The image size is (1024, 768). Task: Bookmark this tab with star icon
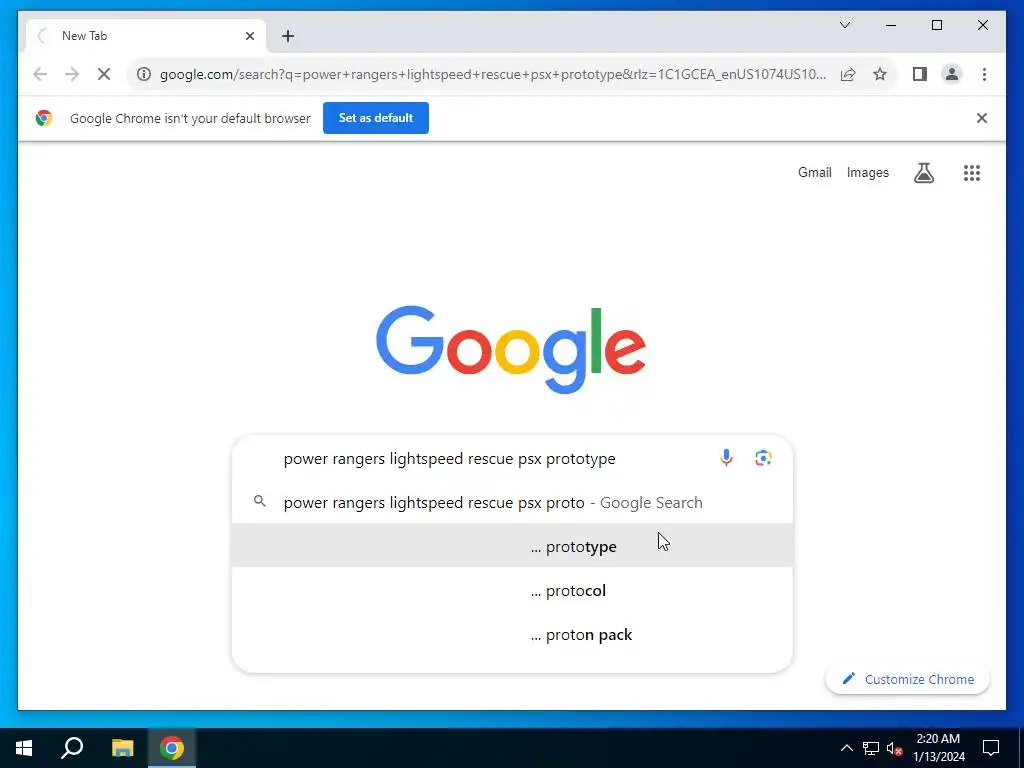880,74
